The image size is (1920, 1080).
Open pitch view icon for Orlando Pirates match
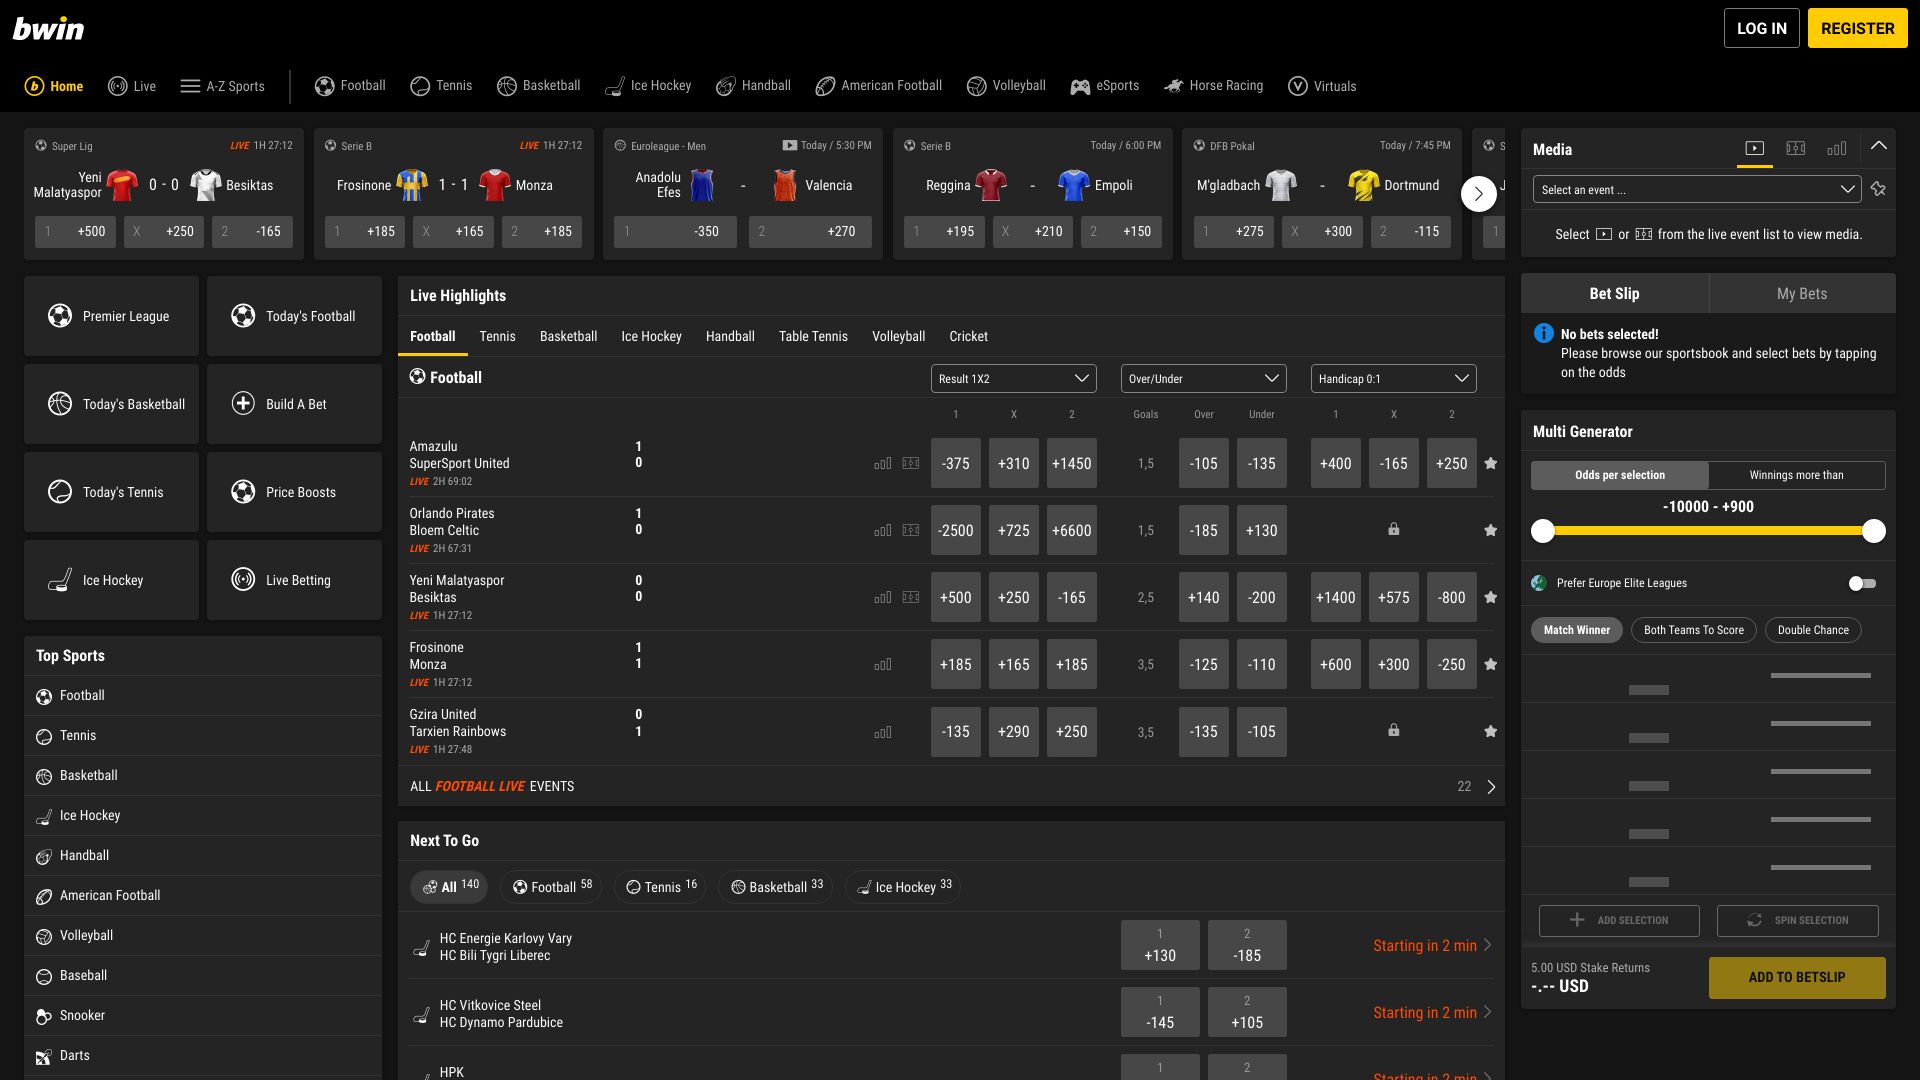[910, 530]
